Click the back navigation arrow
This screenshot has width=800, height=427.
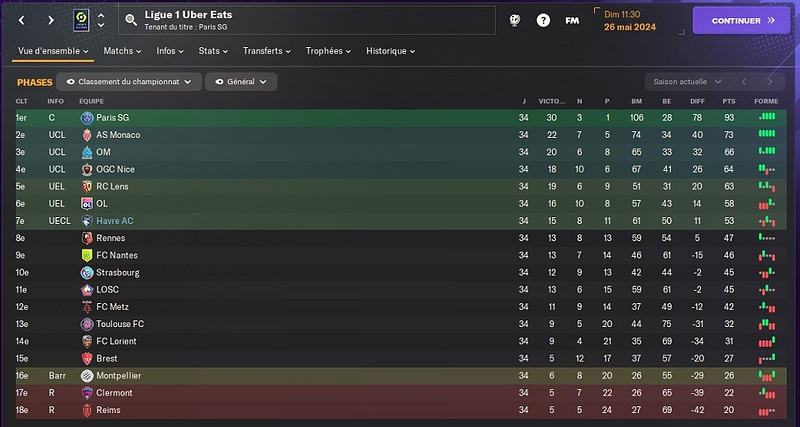[21, 20]
